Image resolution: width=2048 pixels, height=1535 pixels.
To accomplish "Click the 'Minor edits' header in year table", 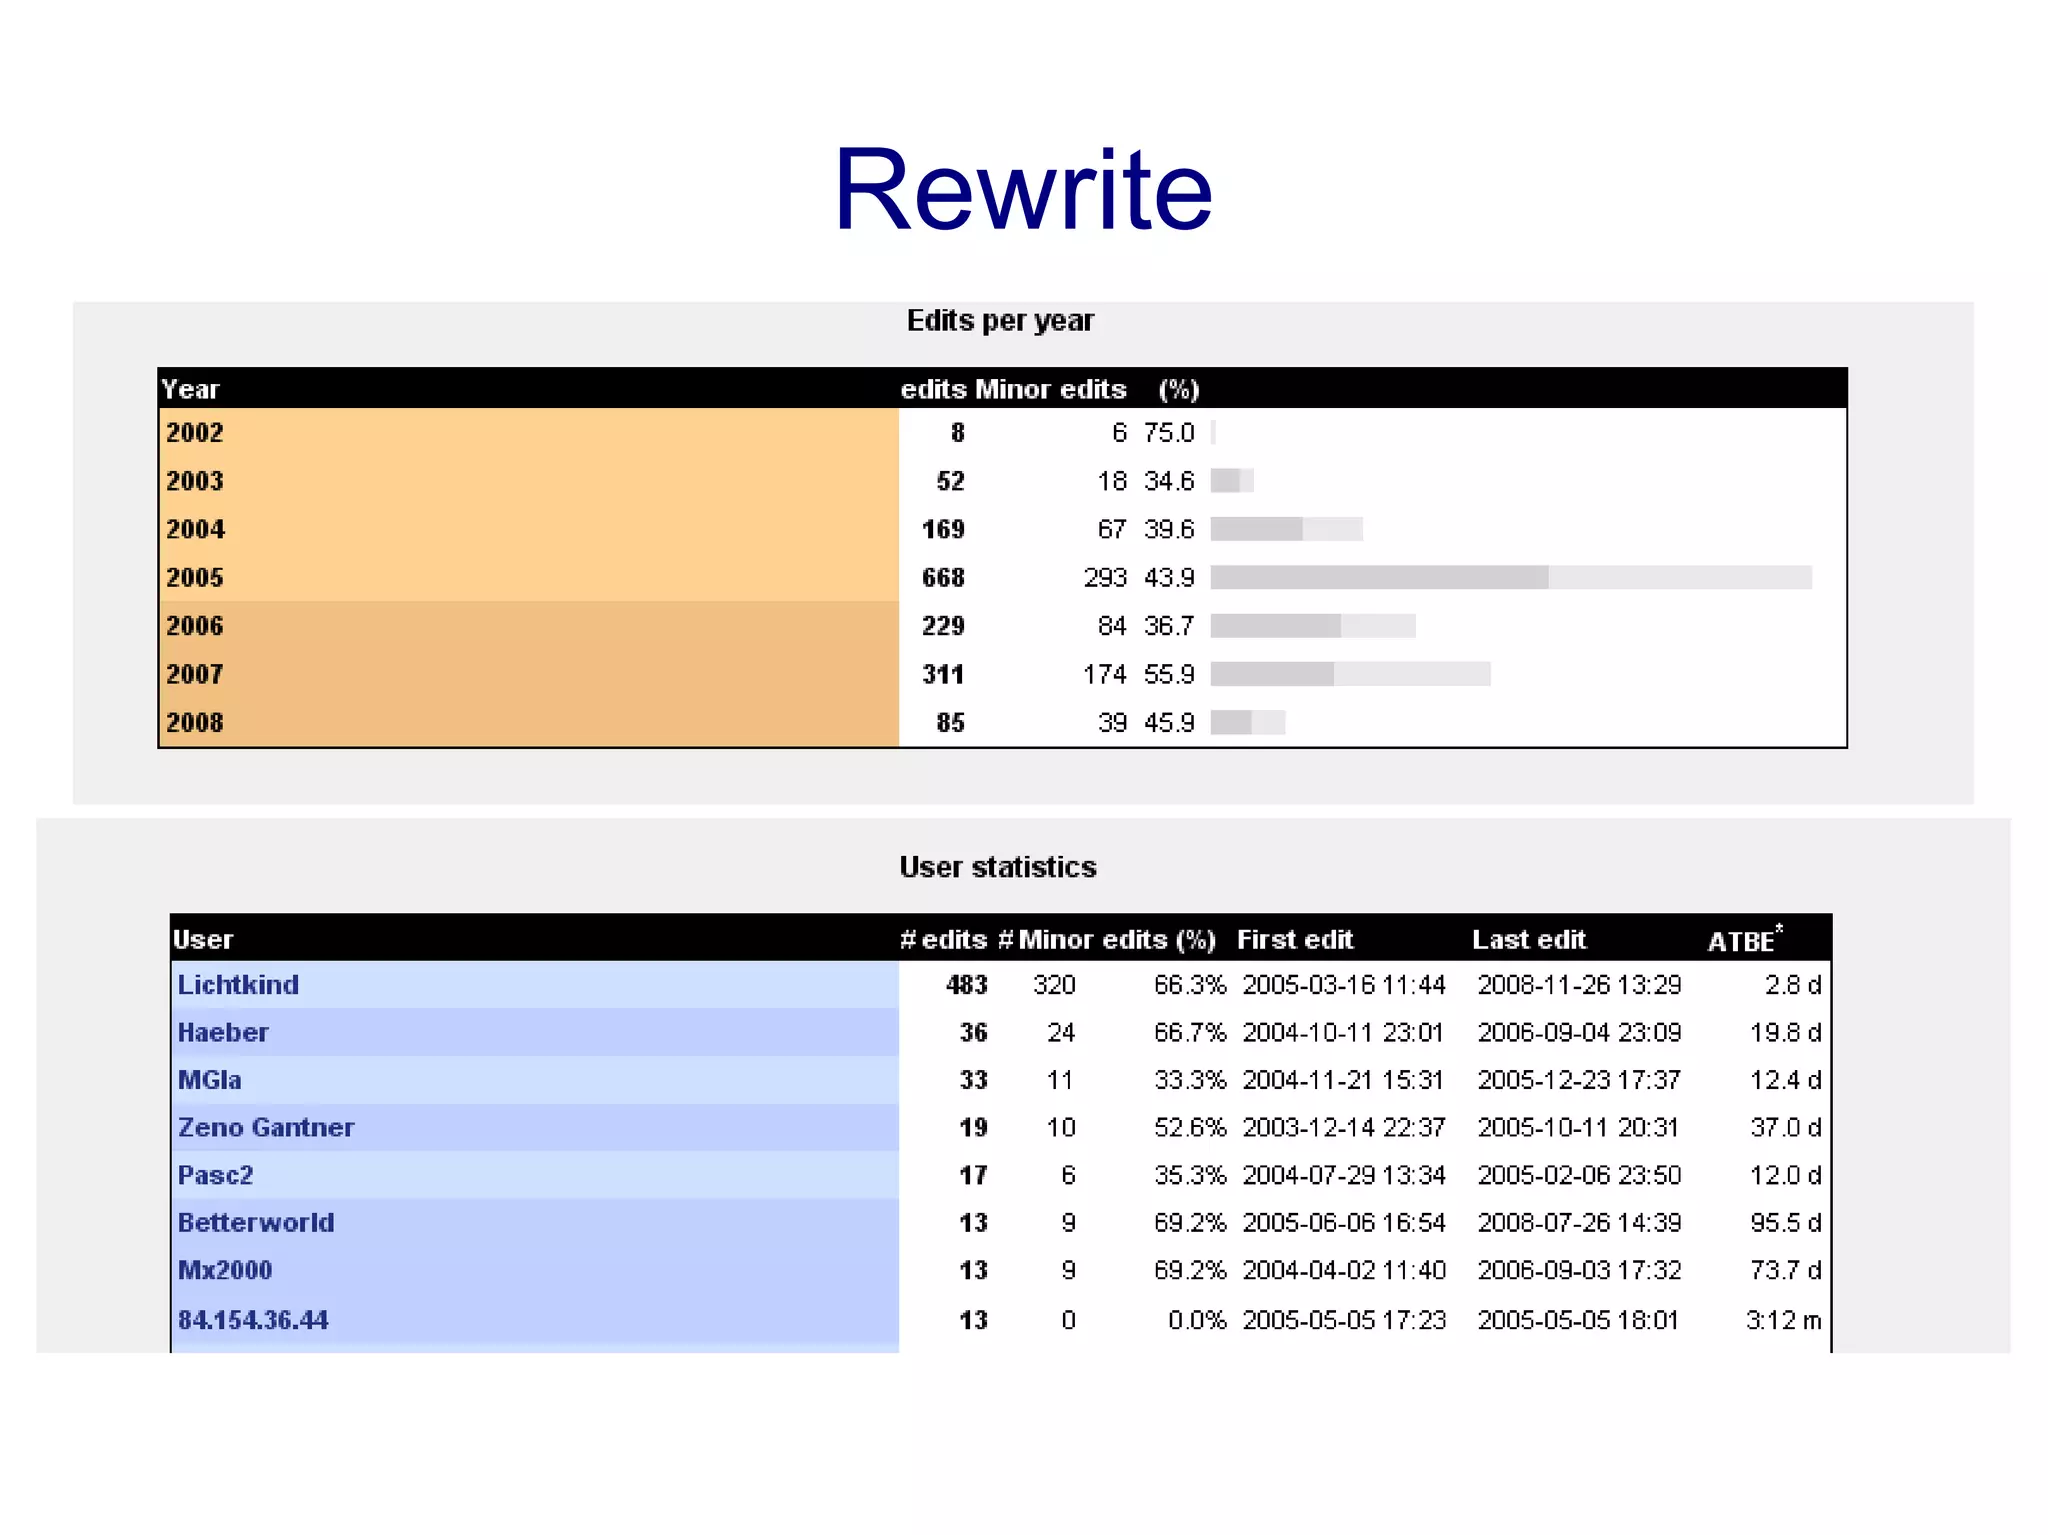I will coord(1050,389).
